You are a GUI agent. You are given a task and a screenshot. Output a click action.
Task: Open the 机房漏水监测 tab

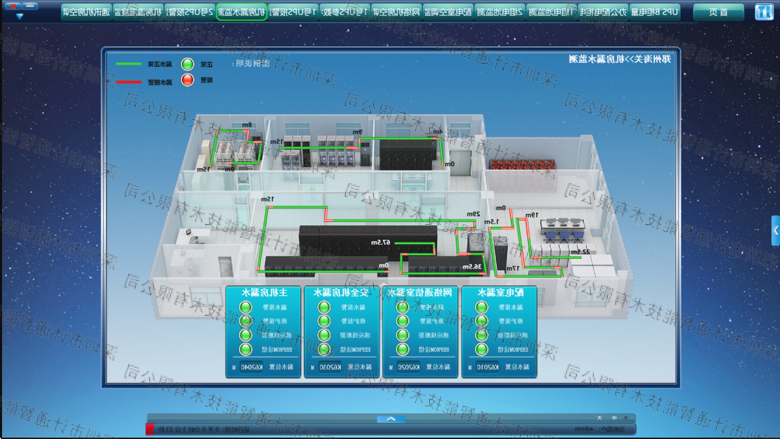(x=241, y=12)
